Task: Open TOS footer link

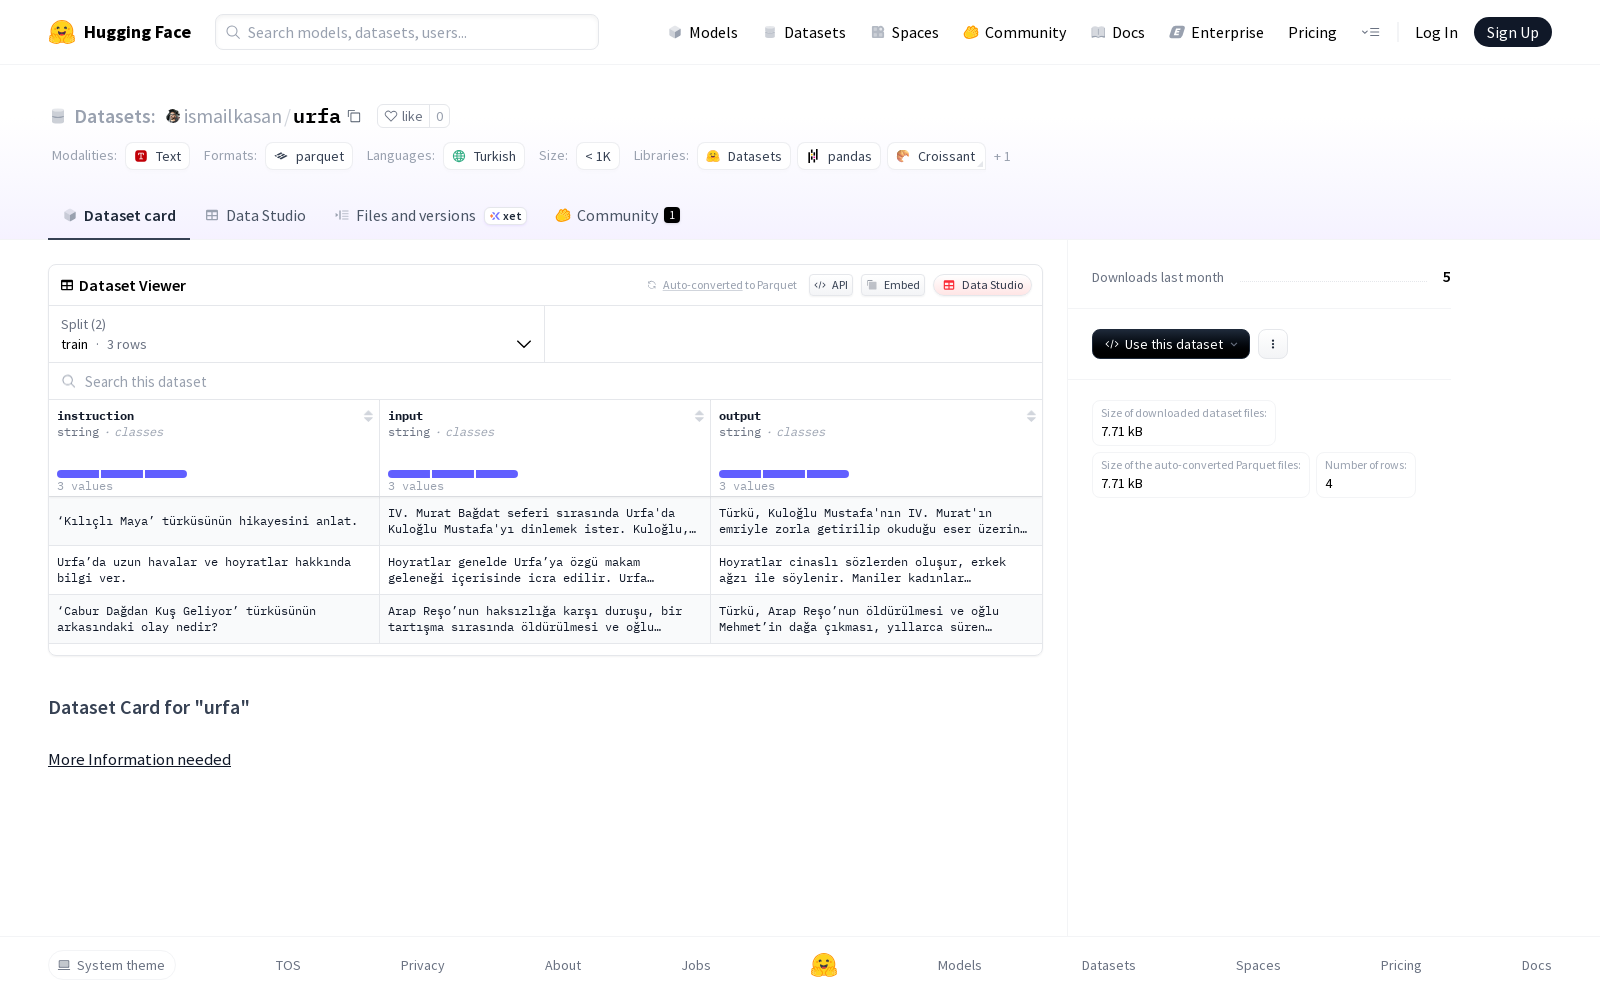Action: [288, 965]
